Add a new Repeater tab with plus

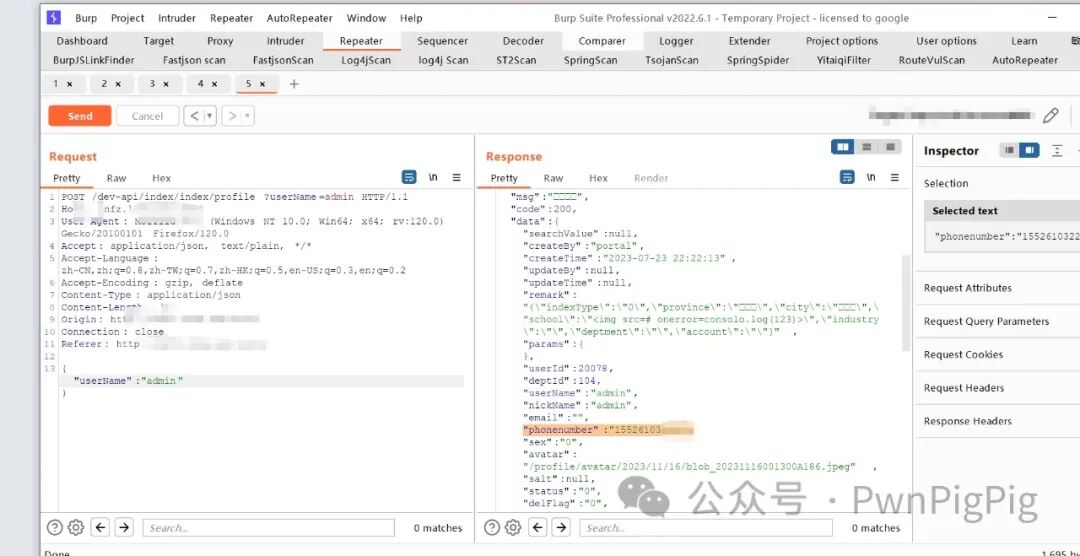[294, 84]
